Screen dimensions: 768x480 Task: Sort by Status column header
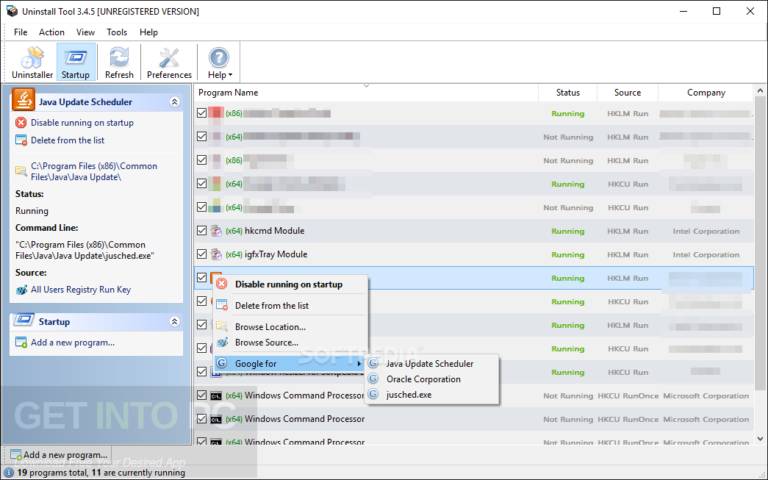(568, 93)
